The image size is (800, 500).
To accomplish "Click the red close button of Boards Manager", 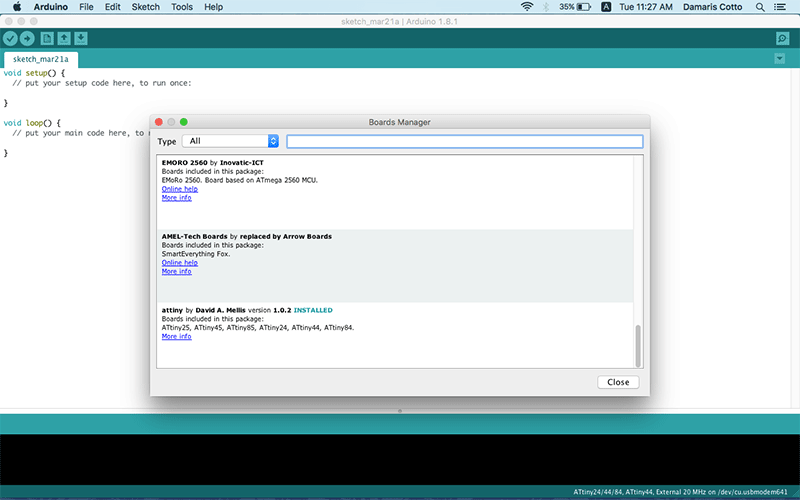I will tap(159, 122).
